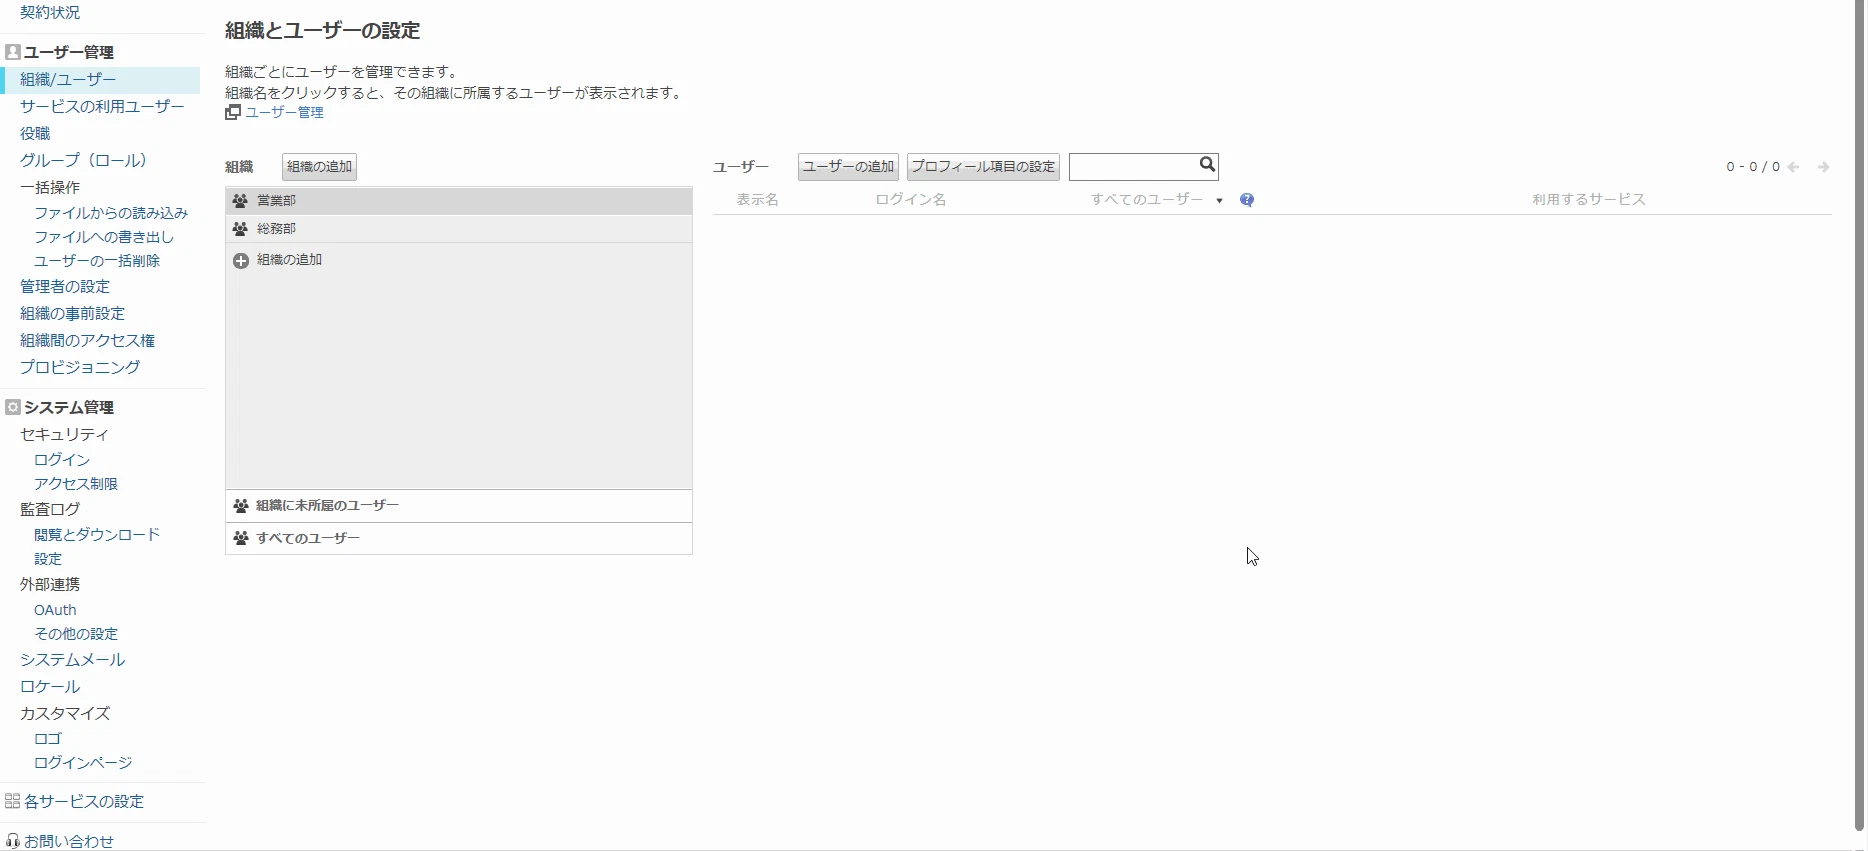Click the search magnifier icon
The height and width of the screenshot is (851, 1868).
[x=1207, y=165]
